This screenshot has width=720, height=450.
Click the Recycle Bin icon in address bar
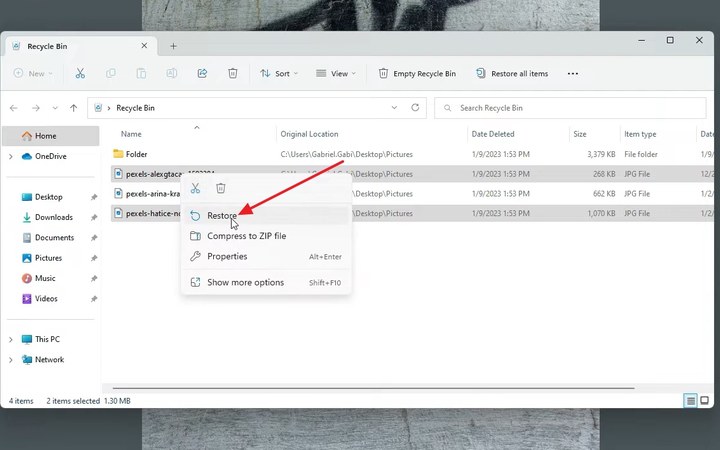click(x=98, y=108)
